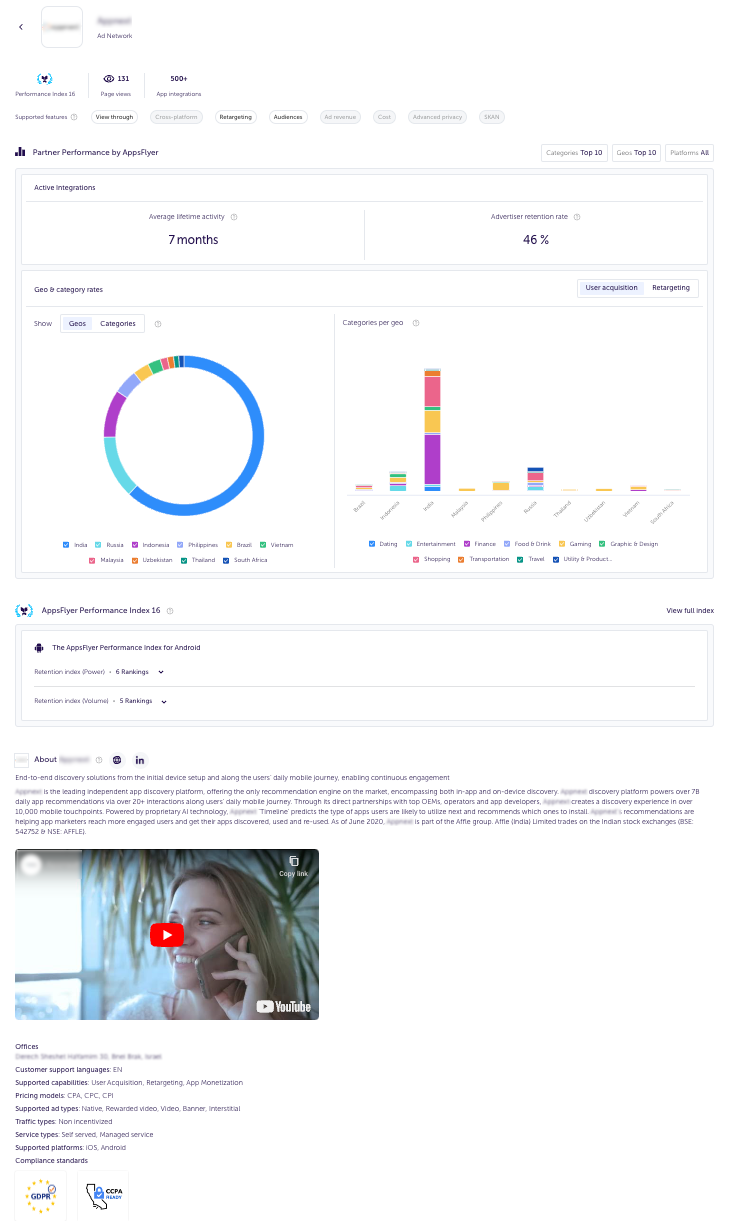Image resolution: width=745 pixels, height=1221 pixels.
Task: Click help icon next to Average lifetime activity
Action: click(234, 217)
